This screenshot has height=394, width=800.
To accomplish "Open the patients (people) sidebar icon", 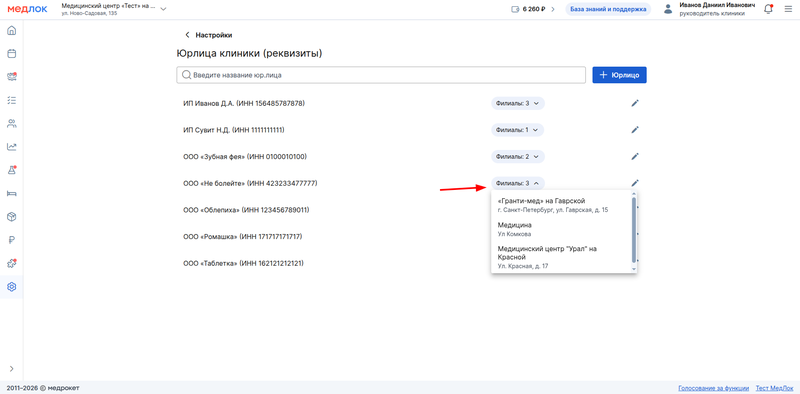I will [11, 124].
